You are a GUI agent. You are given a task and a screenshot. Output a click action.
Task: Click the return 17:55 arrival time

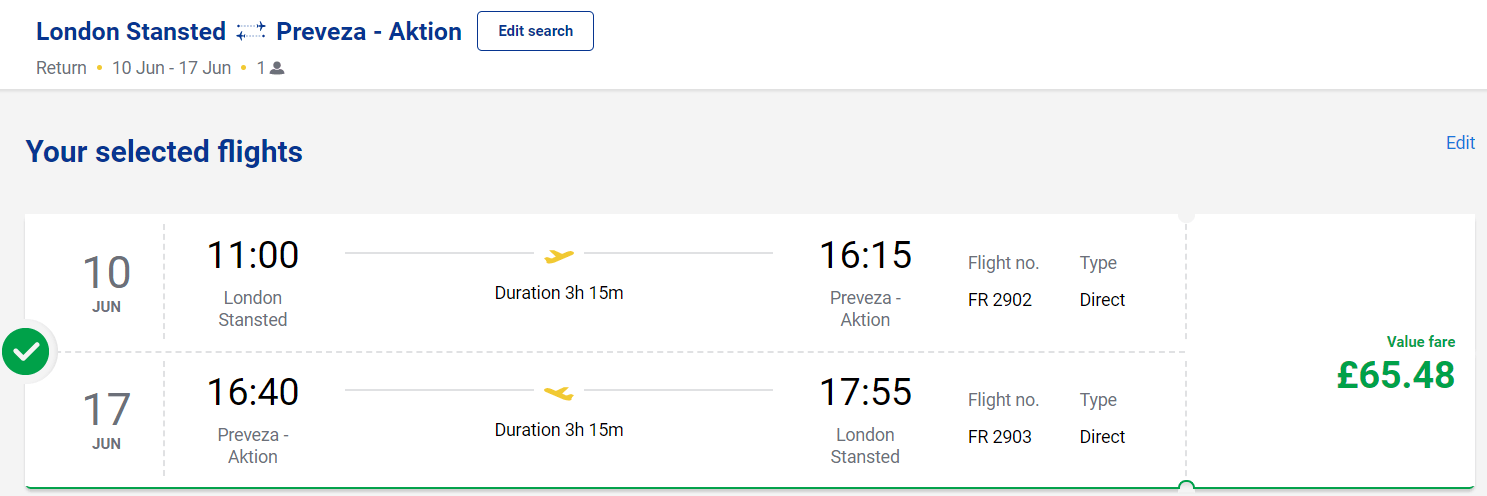click(x=865, y=391)
